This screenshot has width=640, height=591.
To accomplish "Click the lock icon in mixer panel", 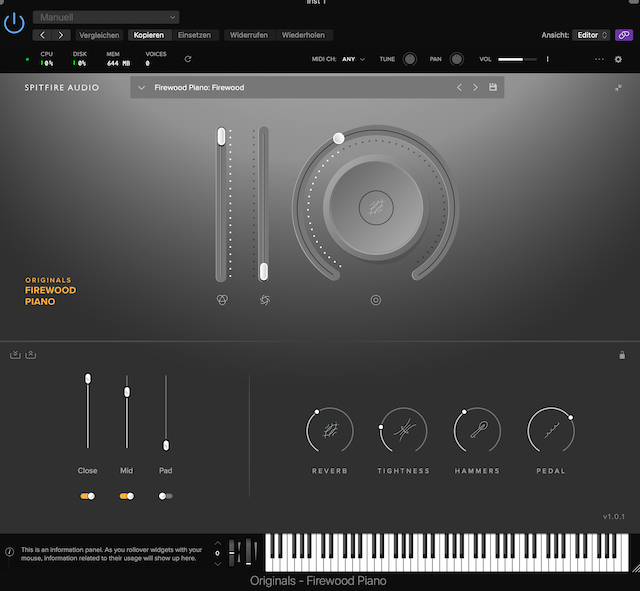I will click(x=622, y=355).
